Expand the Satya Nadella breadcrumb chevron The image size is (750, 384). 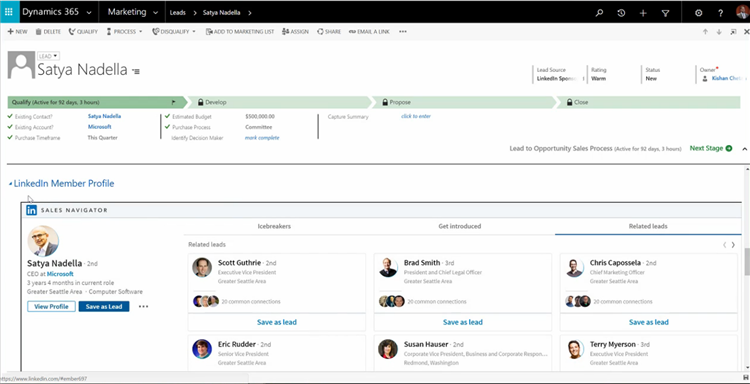250,13
